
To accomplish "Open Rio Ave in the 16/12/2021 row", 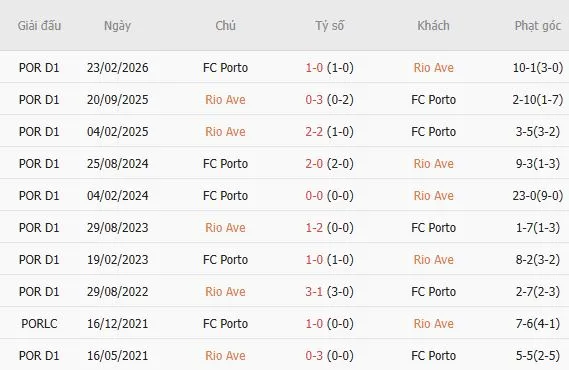I will pos(434,324).
